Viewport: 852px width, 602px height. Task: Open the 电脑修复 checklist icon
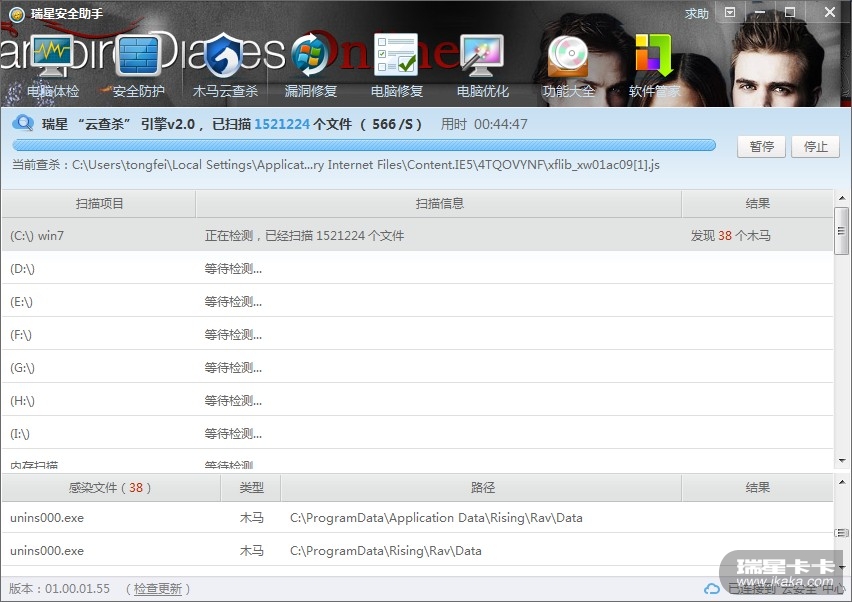pos(396,54)
